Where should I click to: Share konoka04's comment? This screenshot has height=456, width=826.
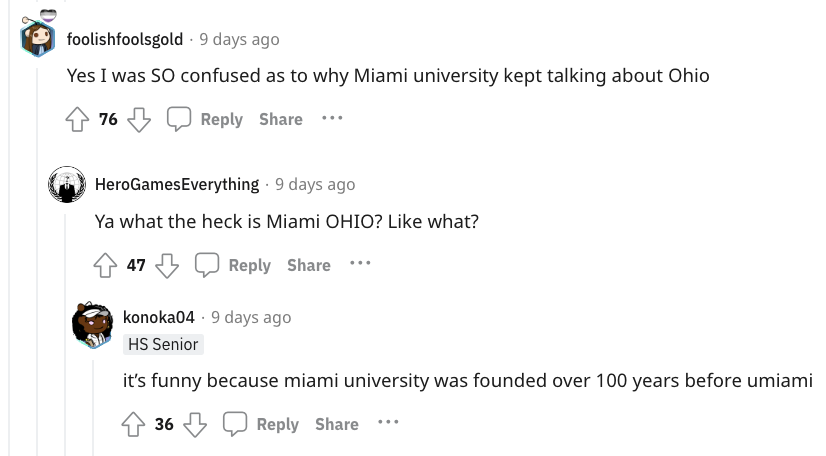[336, 424]
